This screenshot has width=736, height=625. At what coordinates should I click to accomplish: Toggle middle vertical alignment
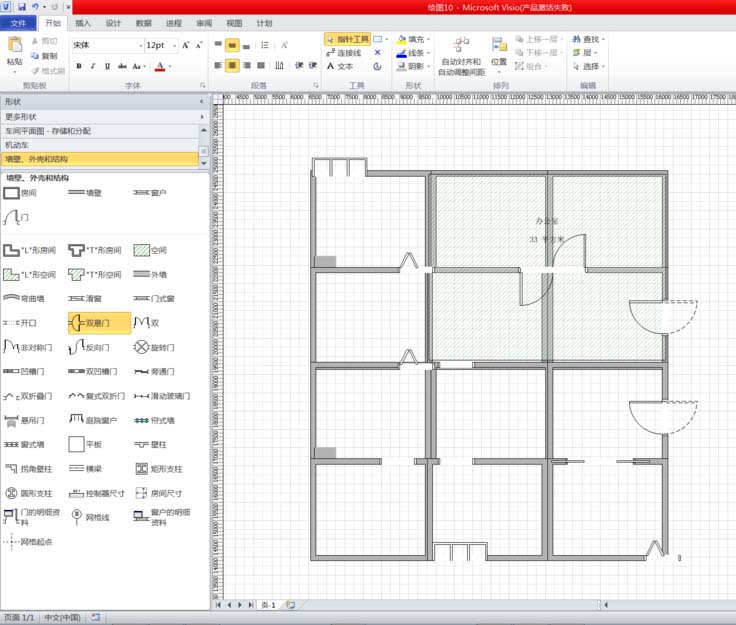click(x=232, y=46)
